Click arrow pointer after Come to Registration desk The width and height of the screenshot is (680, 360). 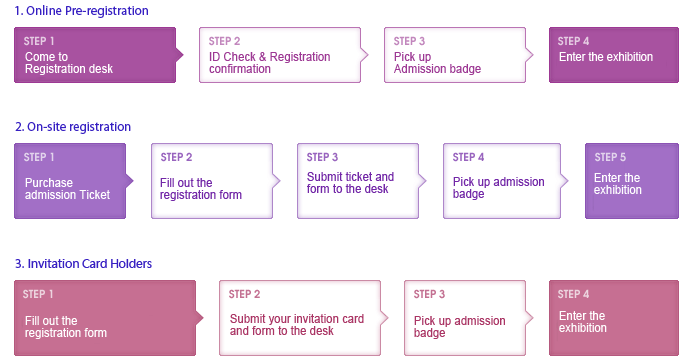click(180, 55)
